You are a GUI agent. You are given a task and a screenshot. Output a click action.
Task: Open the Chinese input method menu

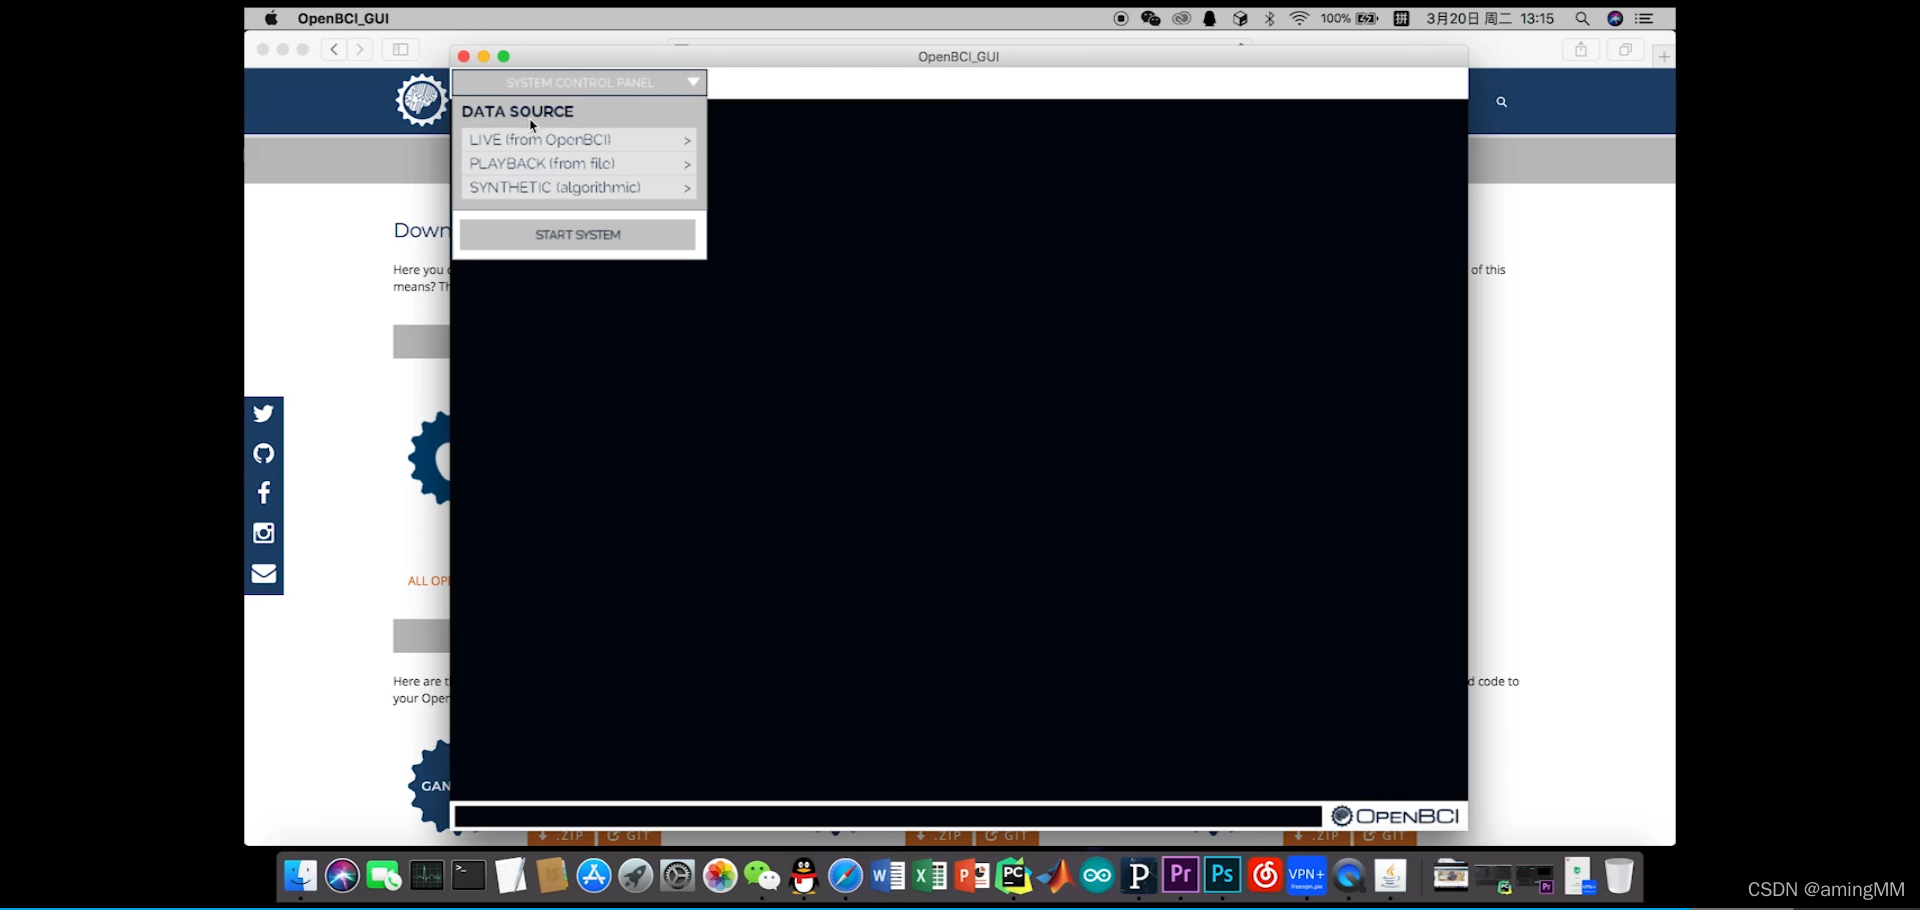pos(1402,18)
